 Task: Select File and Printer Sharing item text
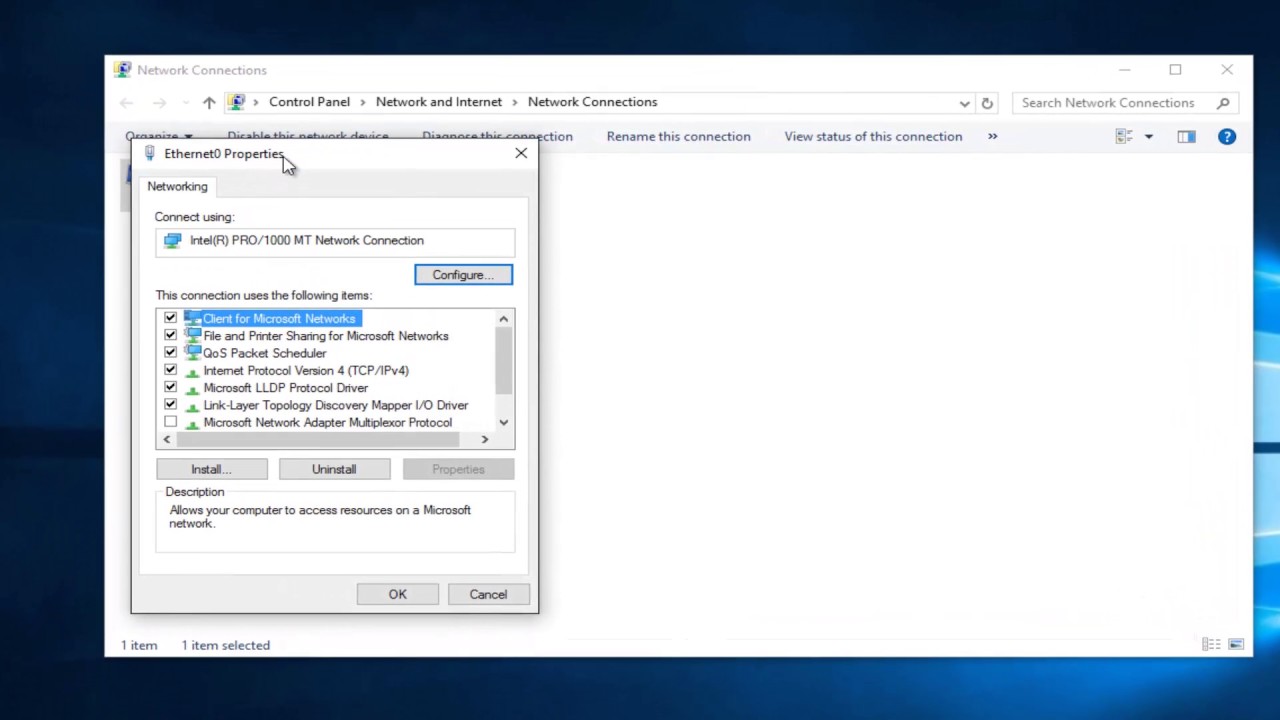(x=326, y=336)
